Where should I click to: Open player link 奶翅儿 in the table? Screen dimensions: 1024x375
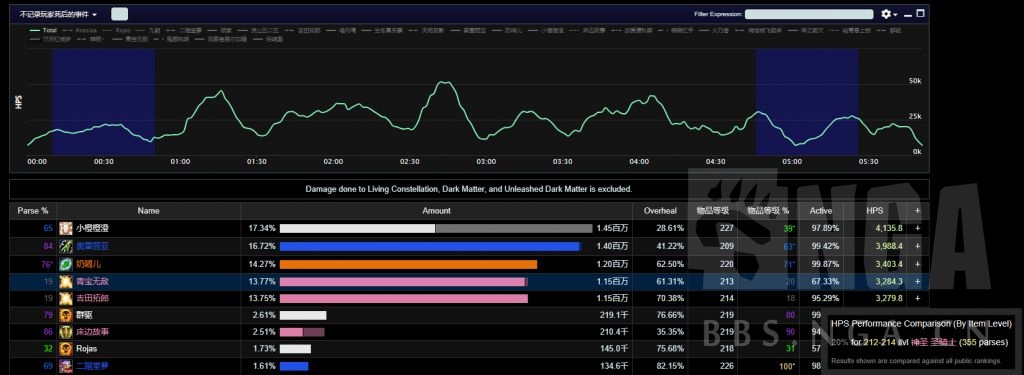[x=88, y=264]
